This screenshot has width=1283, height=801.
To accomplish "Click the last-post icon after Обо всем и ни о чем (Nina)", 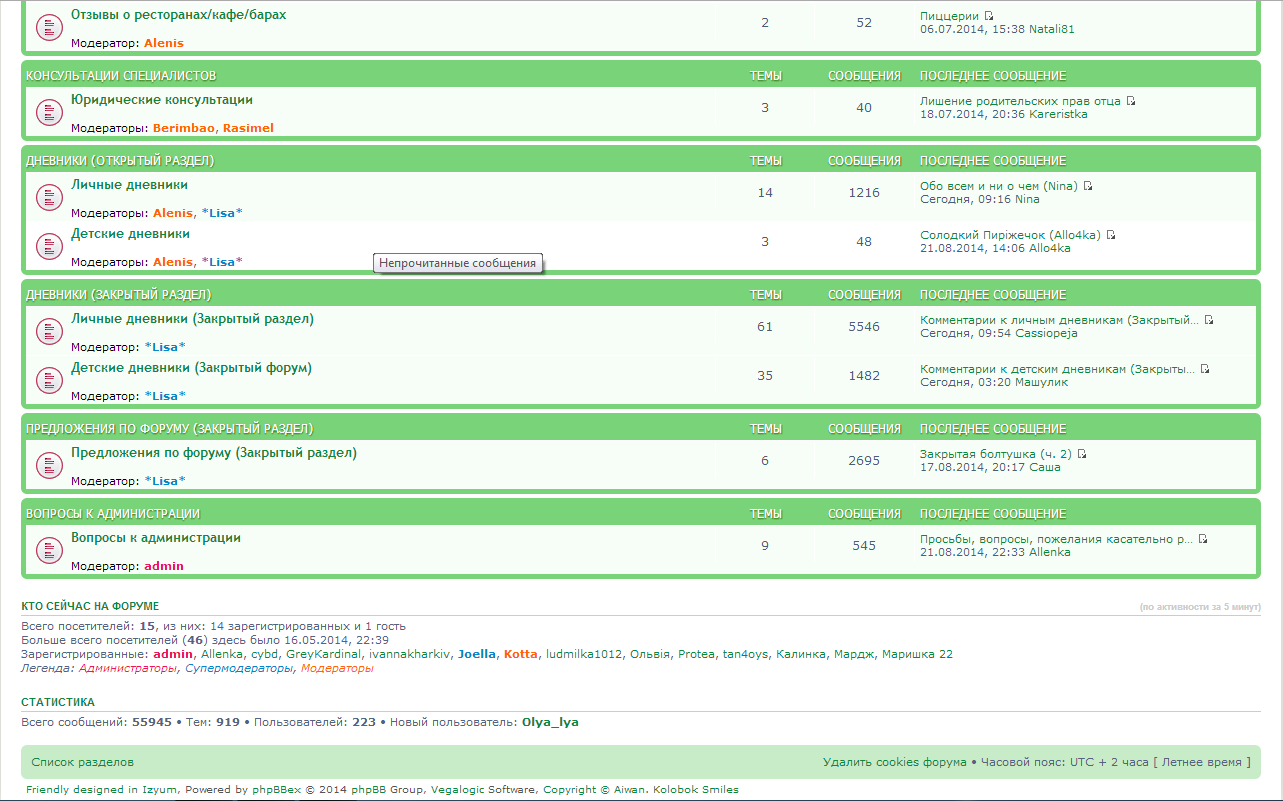I will click(x=1087, y=186).
